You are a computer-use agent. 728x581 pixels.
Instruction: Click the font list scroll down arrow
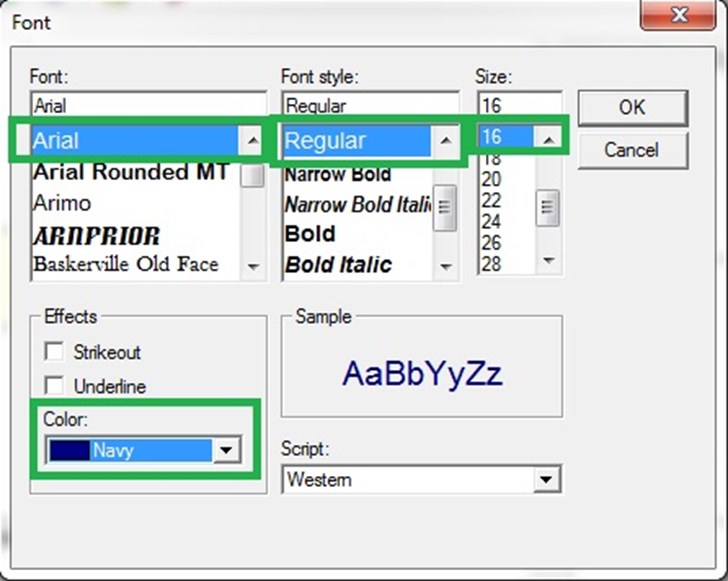(x=254, y=267)
